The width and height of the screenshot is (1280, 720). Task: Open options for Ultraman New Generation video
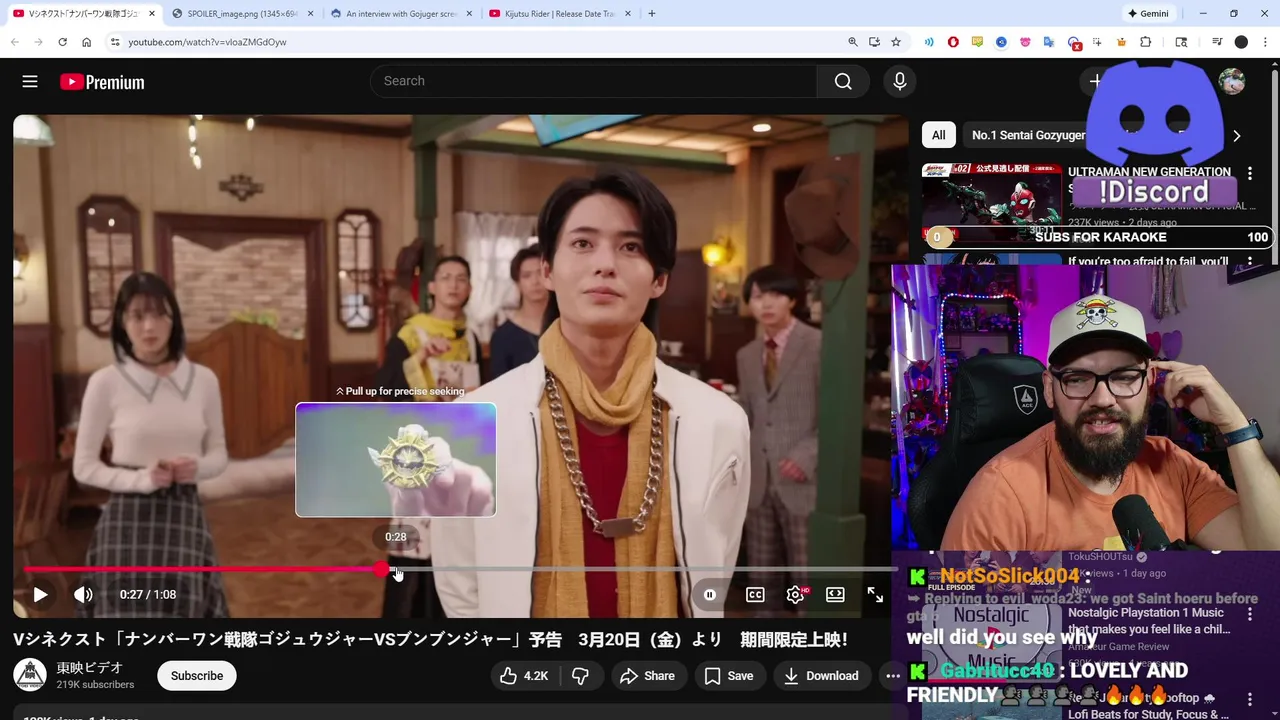point(1250,173)
